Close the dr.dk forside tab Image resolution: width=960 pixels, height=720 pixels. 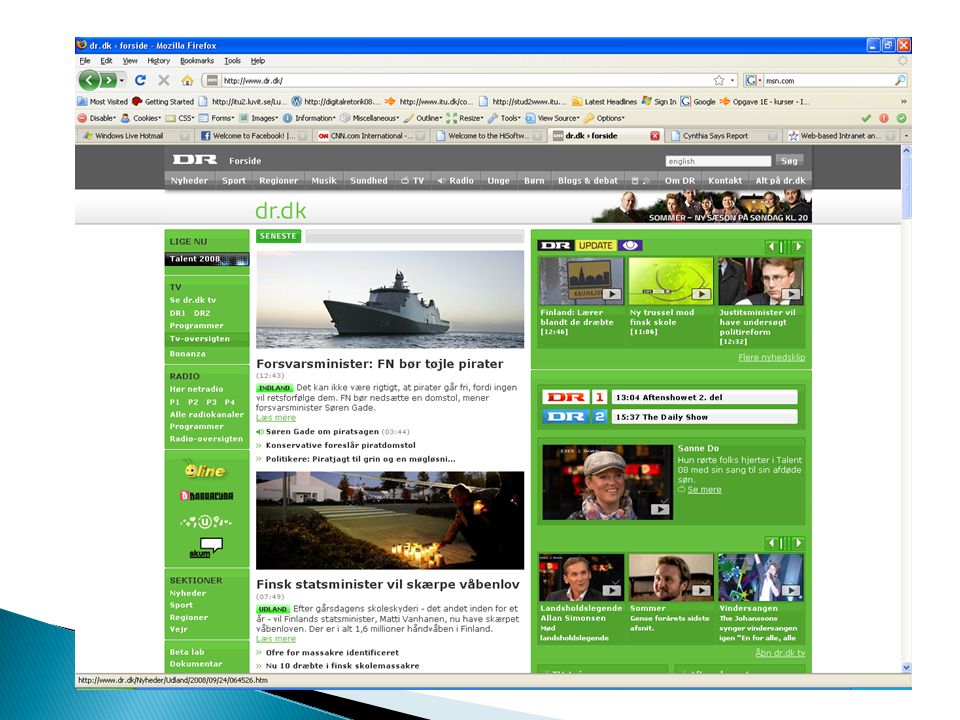654,136
